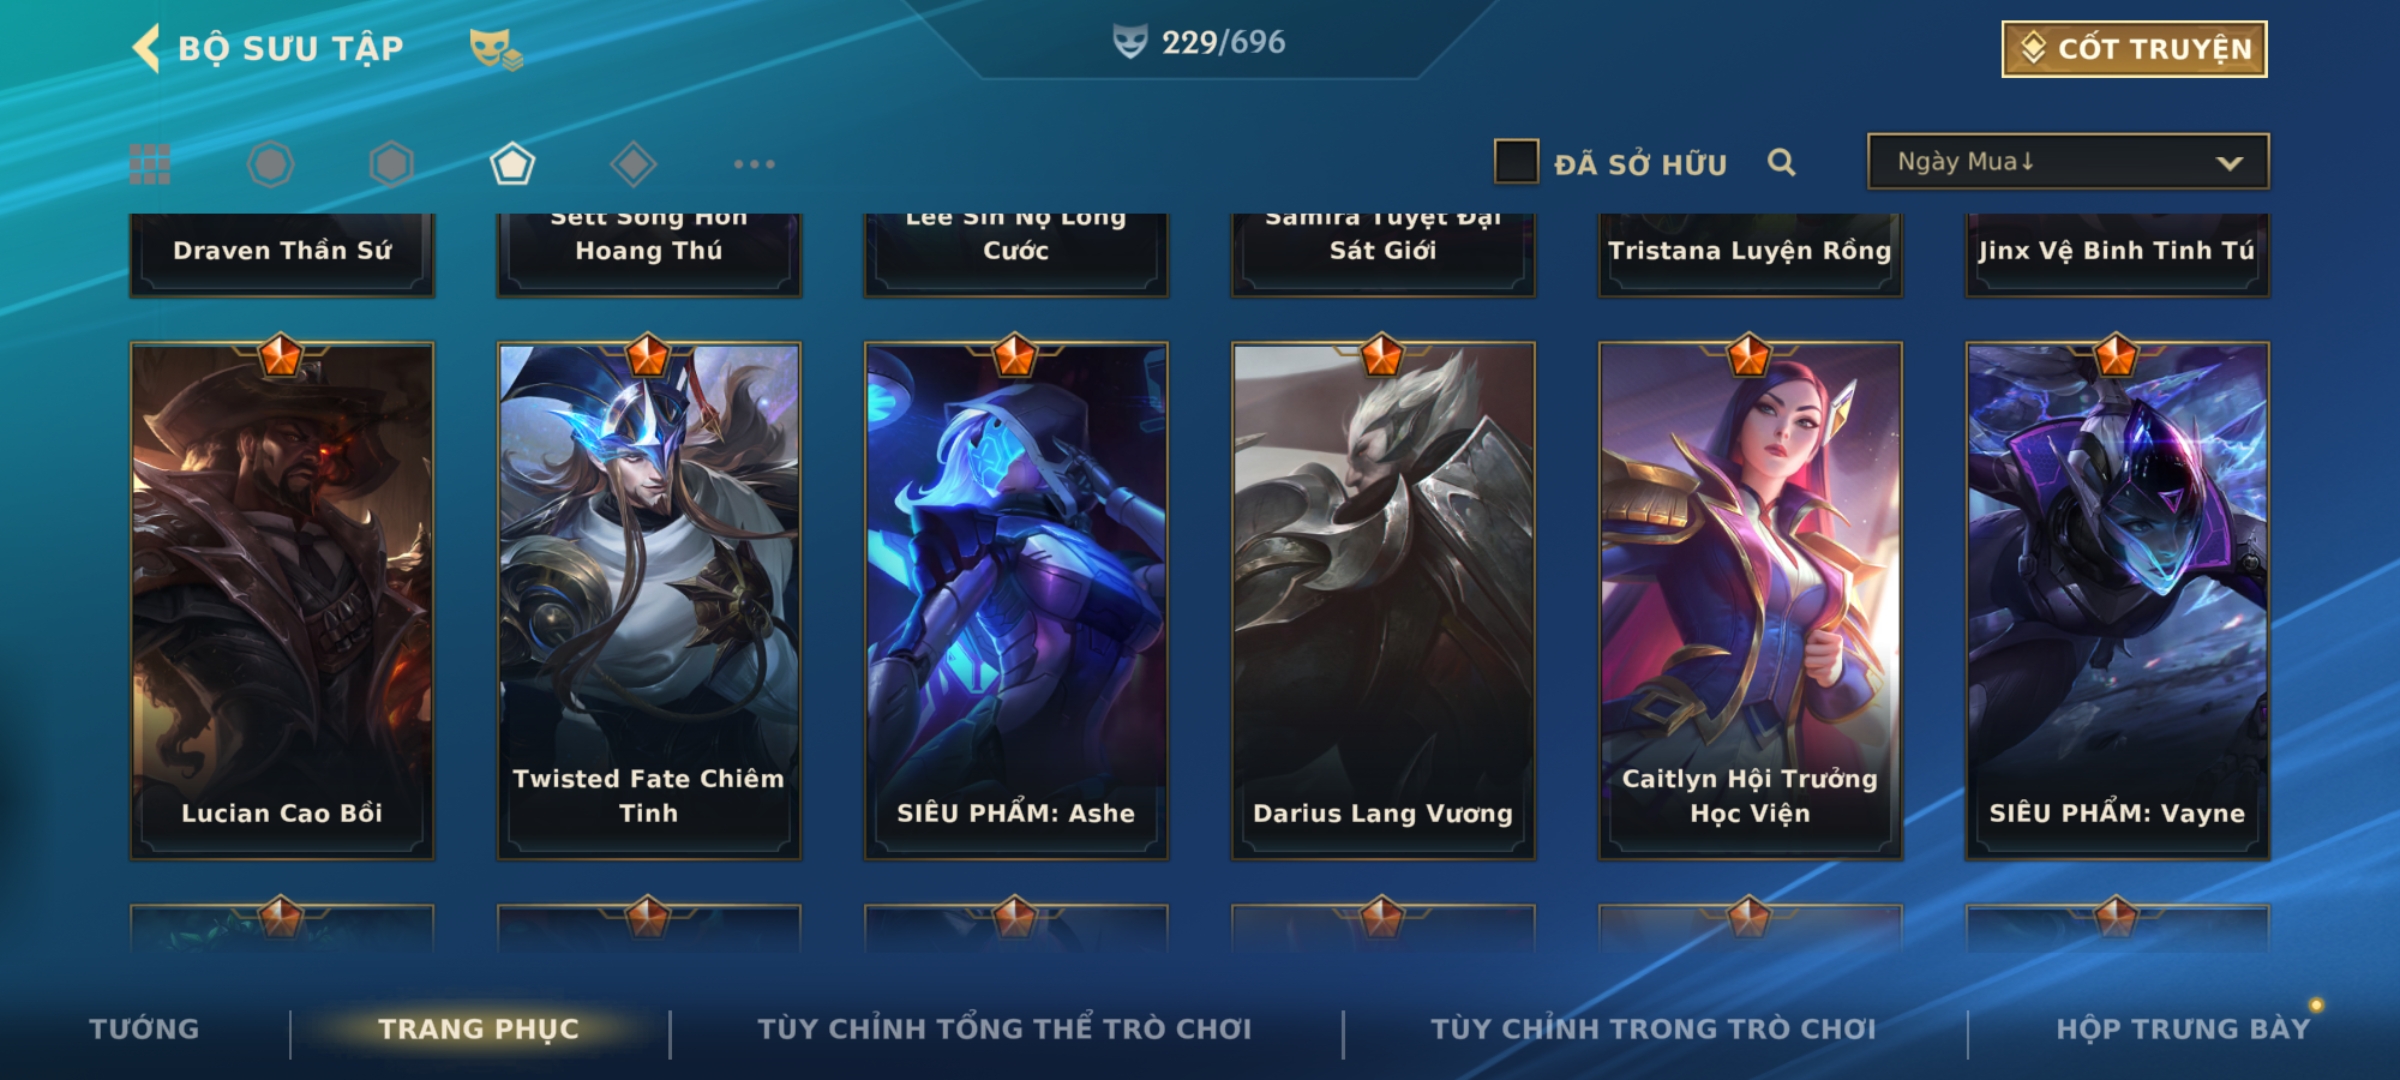Select the first hexagon rarity filter
The height and width of the screenshot is (1080, 2400).
tap(271, 164)
